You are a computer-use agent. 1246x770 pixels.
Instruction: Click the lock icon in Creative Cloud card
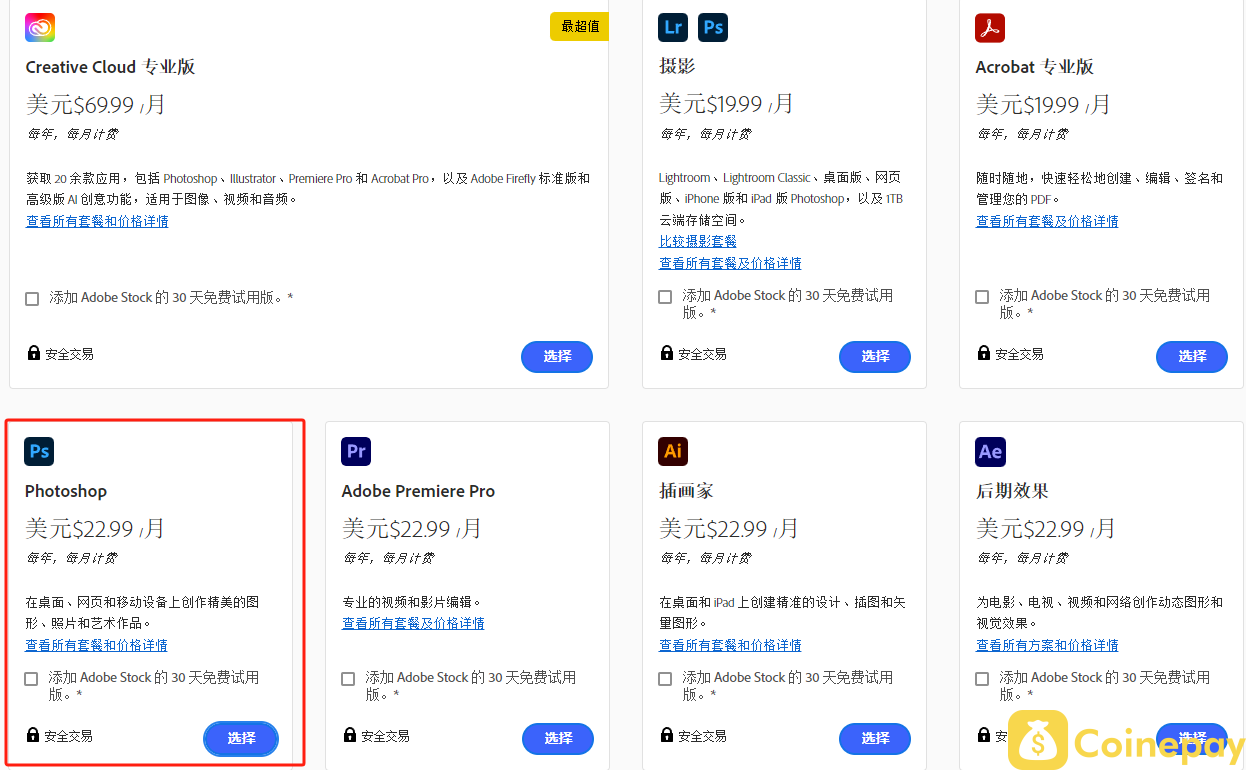pos(34,353)
